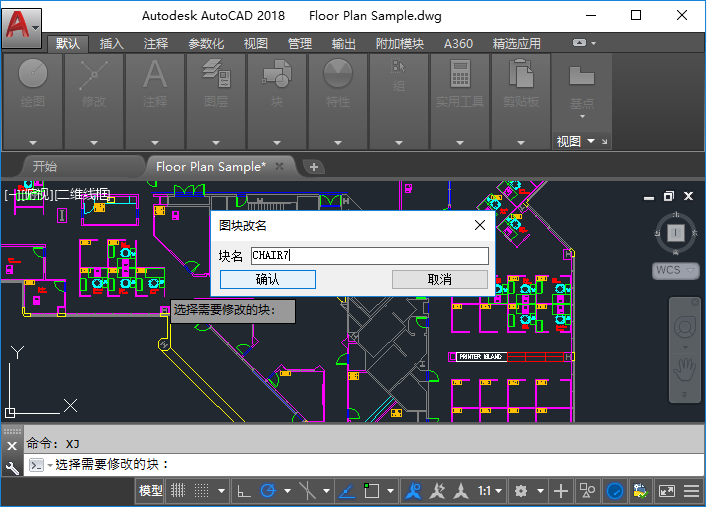Screen dimensions: 707x507
Task: Toggle object snap tracking
Action: tap(347, 491)
